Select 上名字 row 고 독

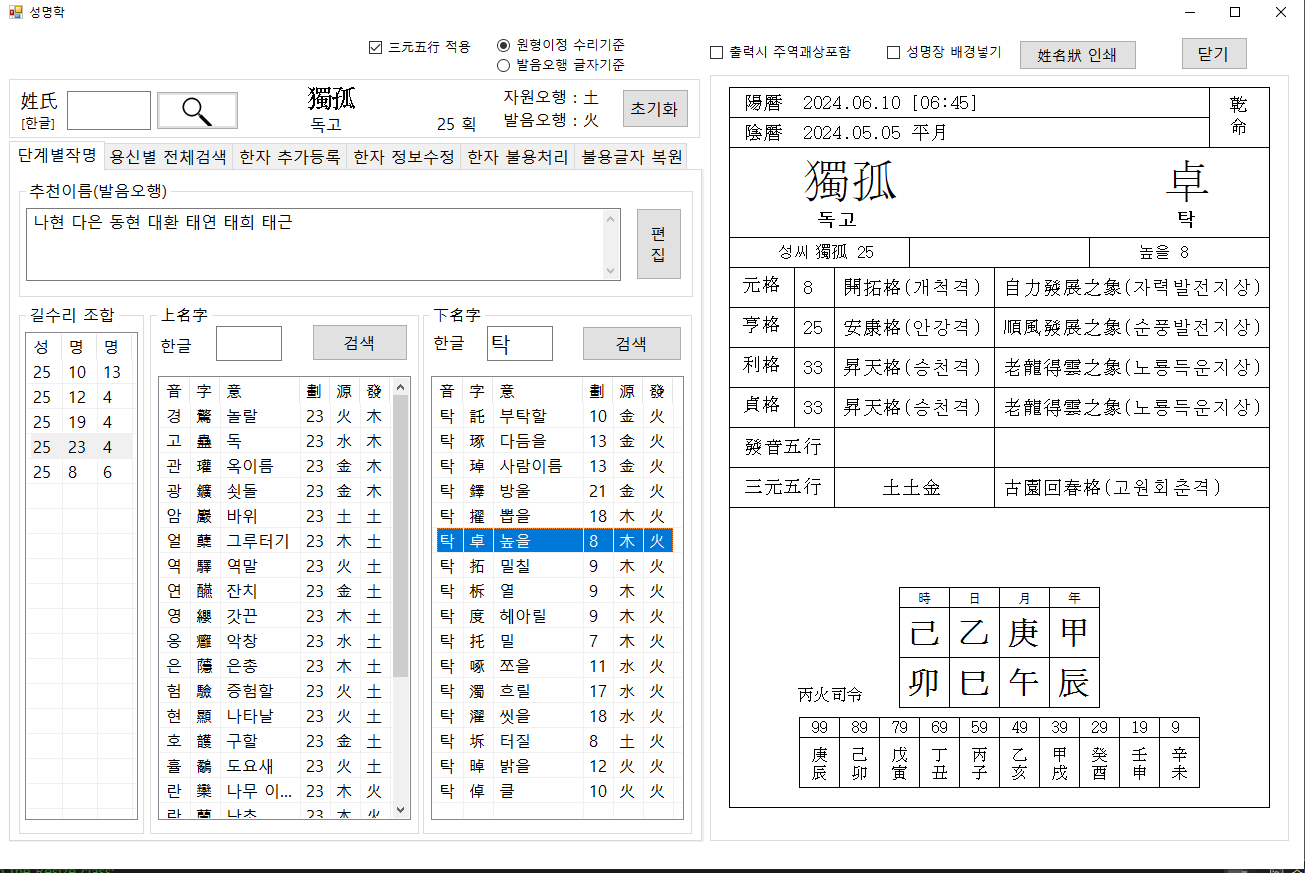tap(276, 441)
